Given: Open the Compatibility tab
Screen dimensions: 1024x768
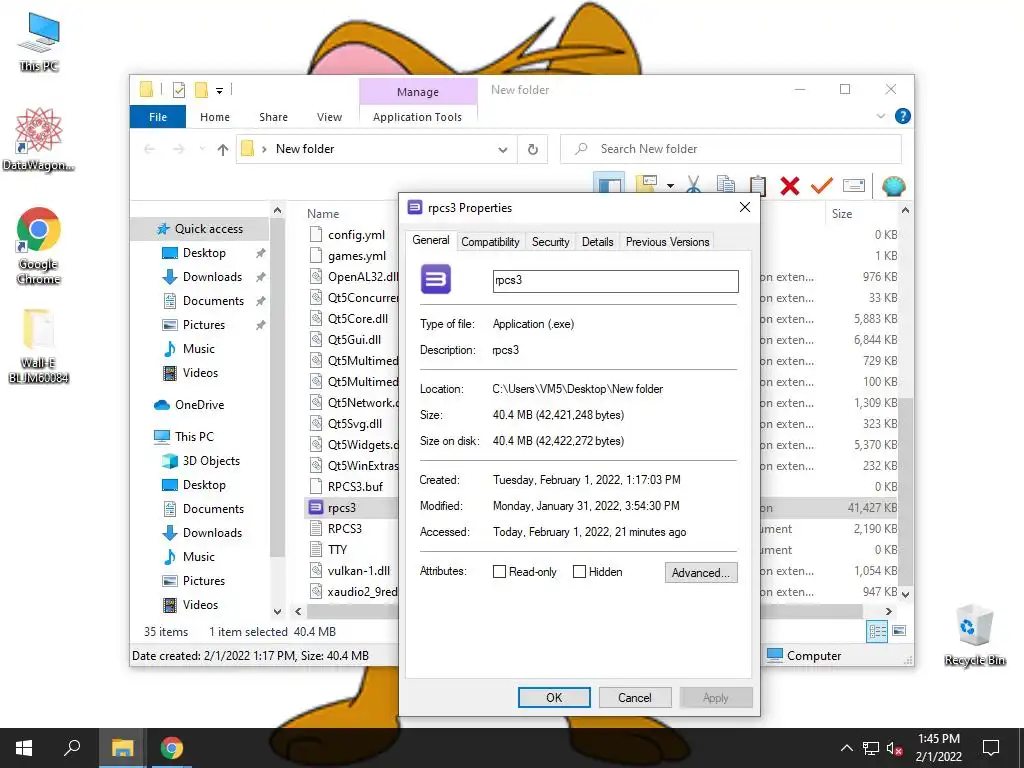Looking at the screenshot, I should click(x=490, y=242).
